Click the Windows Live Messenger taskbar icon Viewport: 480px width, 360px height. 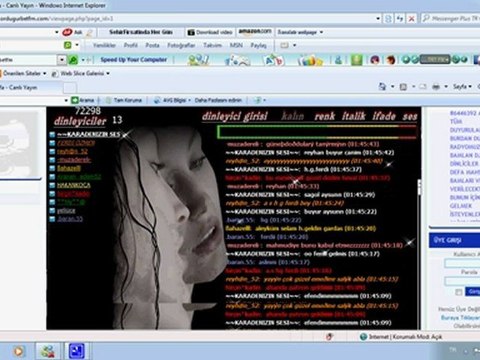coord(48,351)
